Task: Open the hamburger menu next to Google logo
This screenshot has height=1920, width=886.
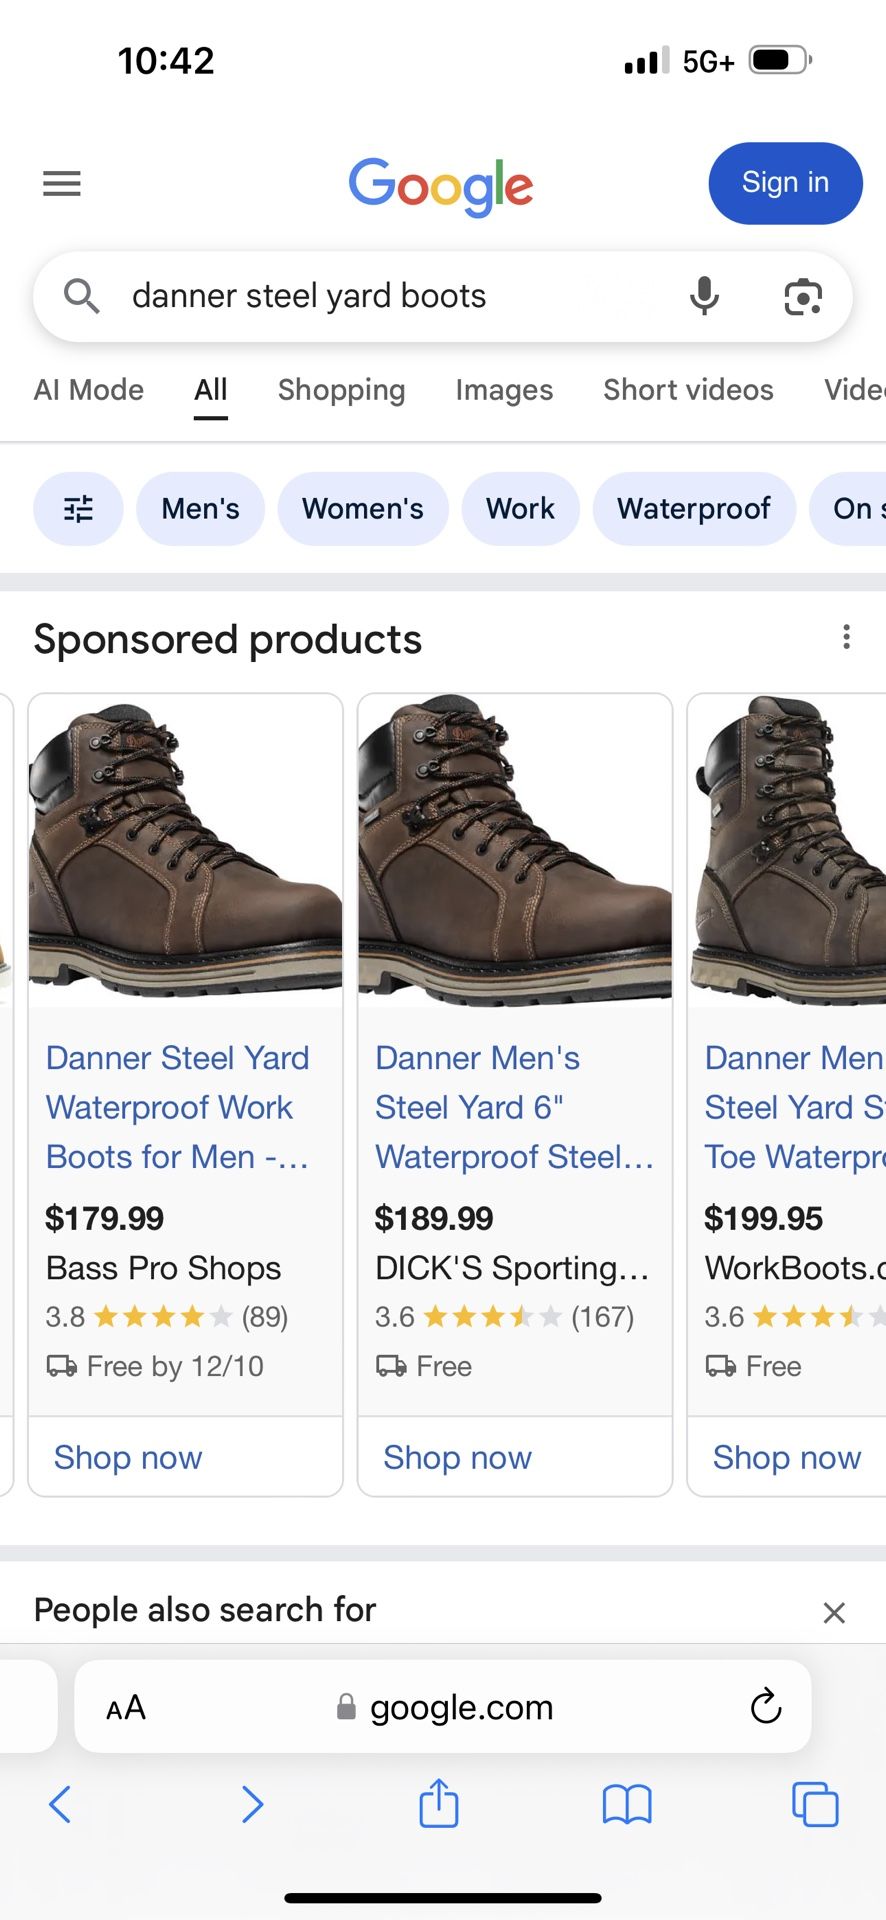Action: point(61,183)
